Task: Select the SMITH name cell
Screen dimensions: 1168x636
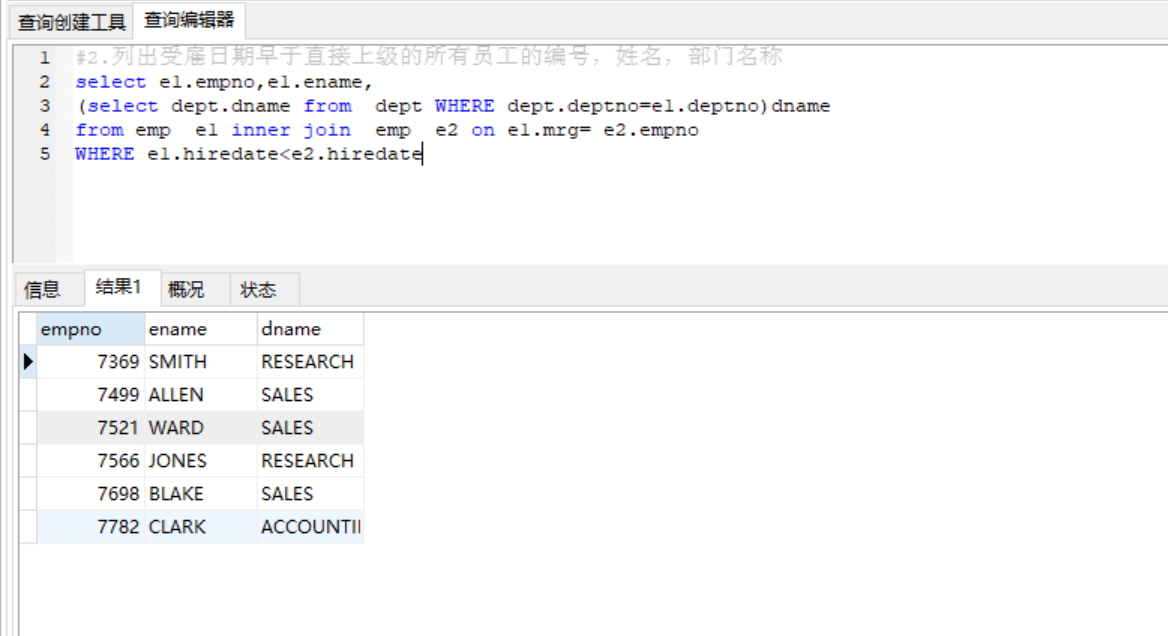Action: tap(200, 362)
